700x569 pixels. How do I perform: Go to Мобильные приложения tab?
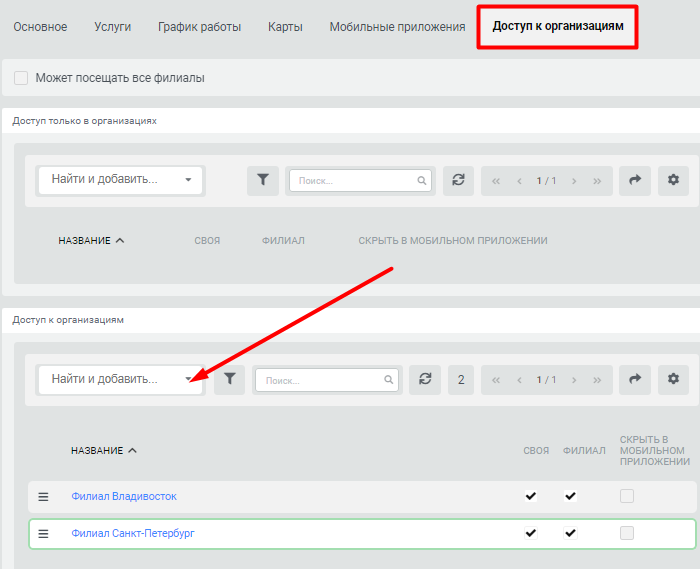tap(397, 27)
